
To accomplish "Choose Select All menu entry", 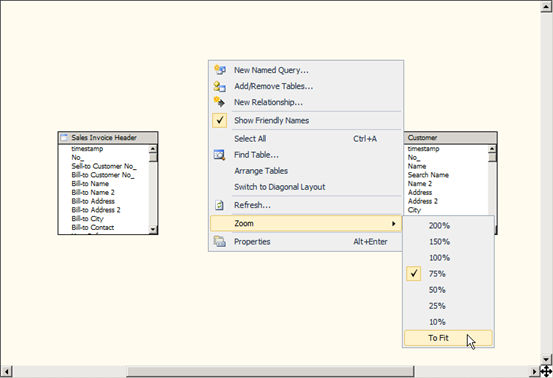I will [x=306, y=139].
